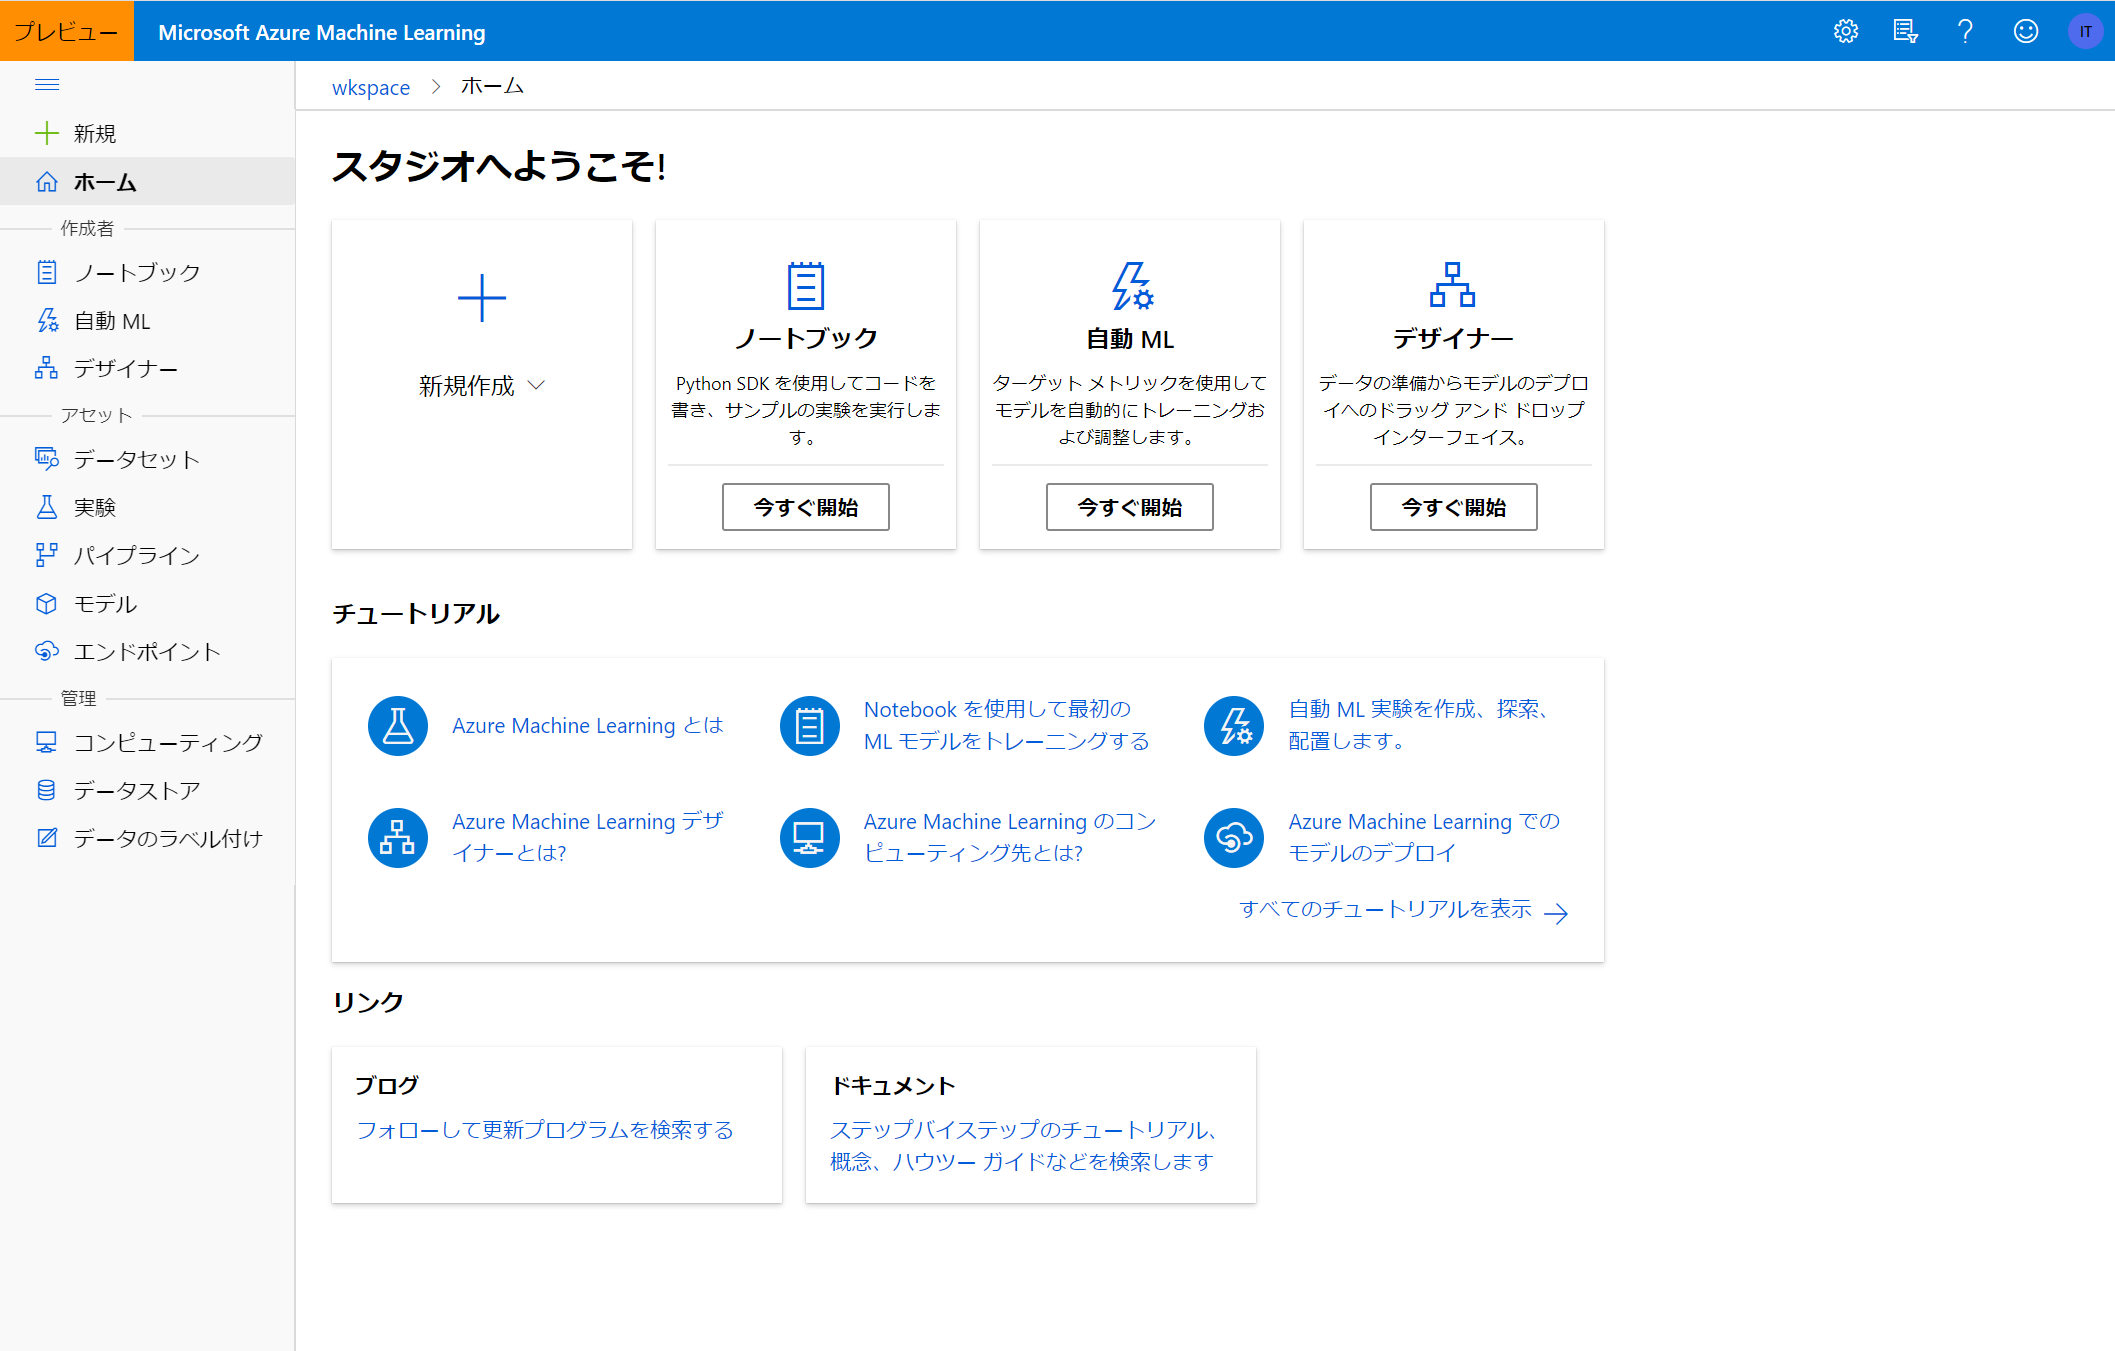Click 今すぐ開始 on 自動 ML card
The width and height of the screenshot is (2115, 1351).
1129,507
